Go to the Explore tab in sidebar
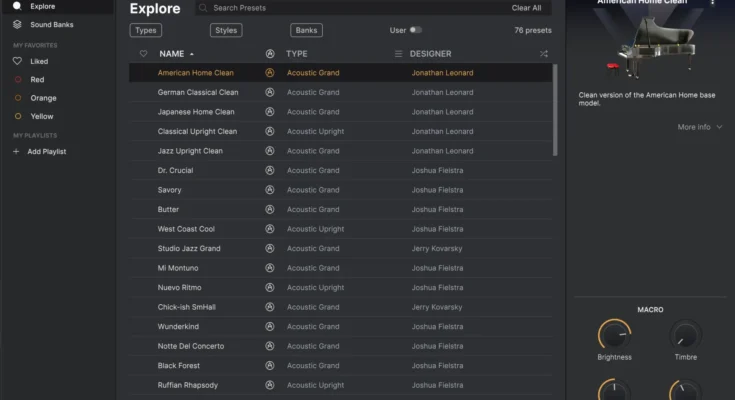735x400 pixels. tap(42, 6)
